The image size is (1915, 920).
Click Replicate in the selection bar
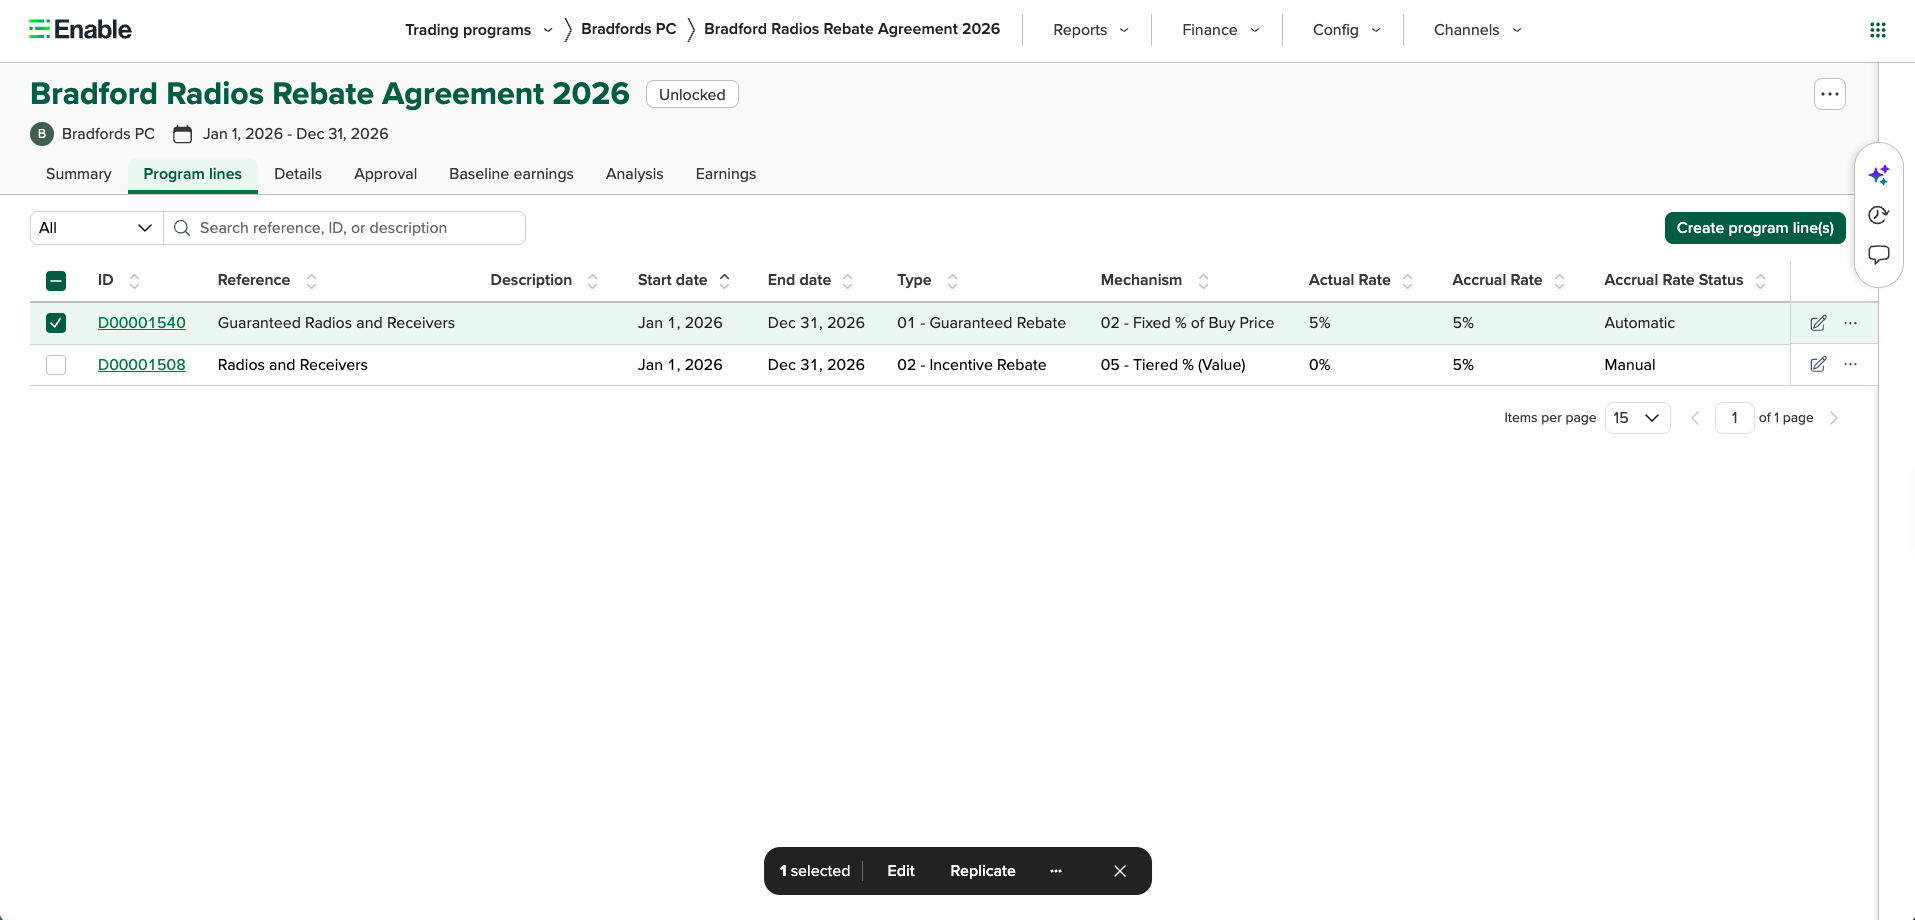point(983,871)
